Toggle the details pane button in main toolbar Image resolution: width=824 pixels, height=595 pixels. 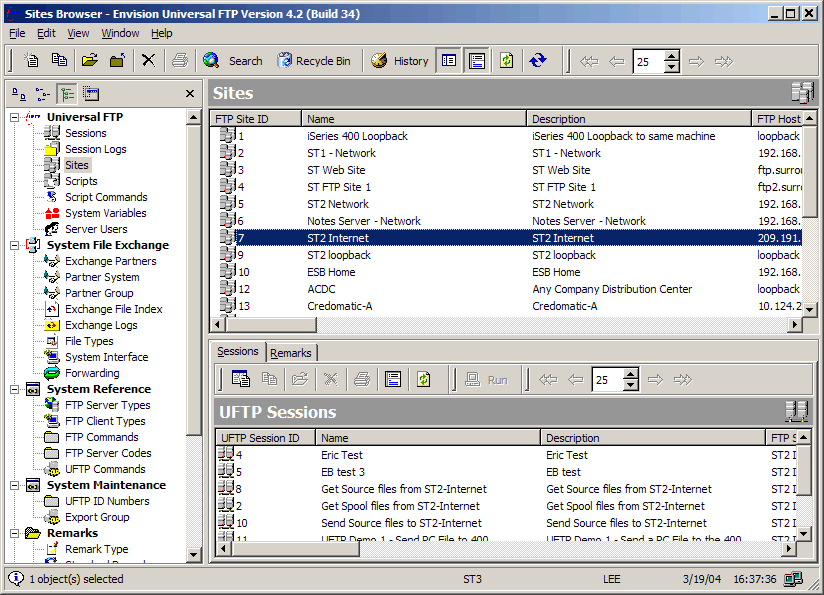click(x=477, y=61)
